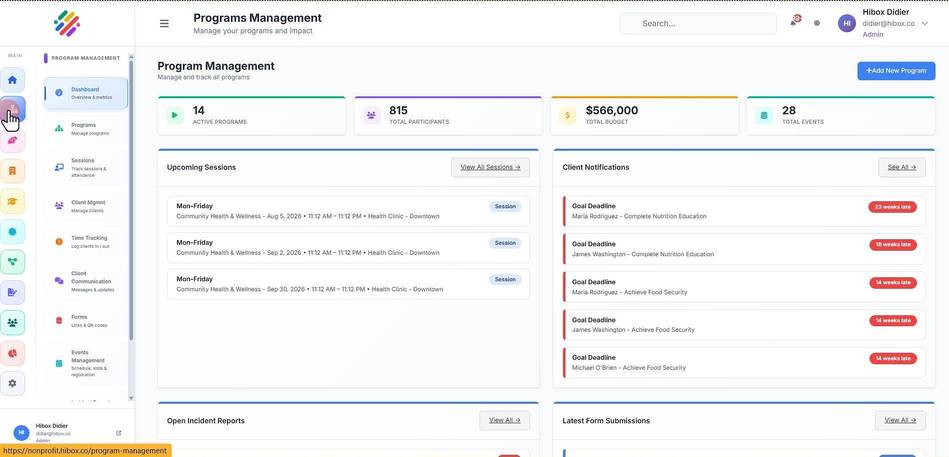This screenshot has height=457, width=949.
Task: Click See All in Client Notifications
Action: [902, 167]
